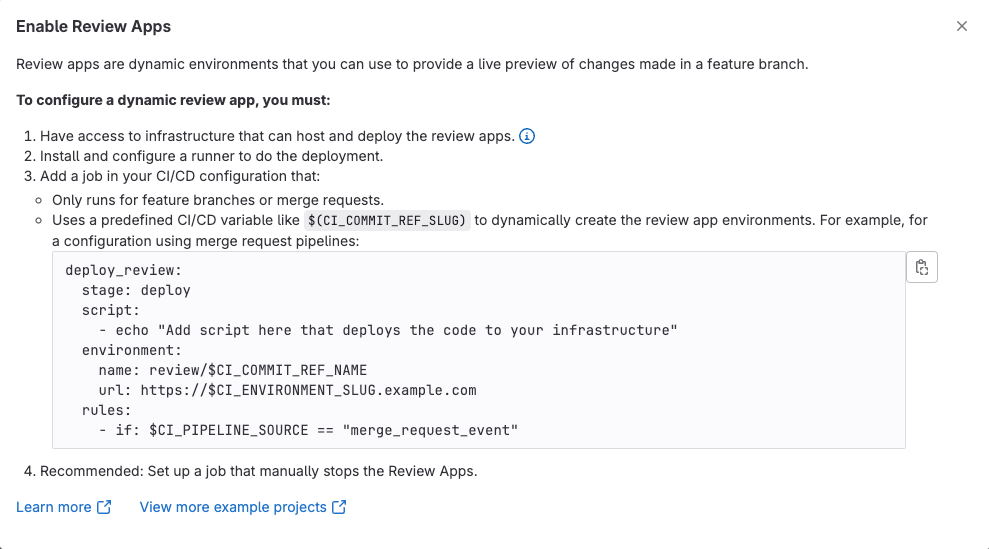Click the info icon beside infrastructure step

[527, 136]
